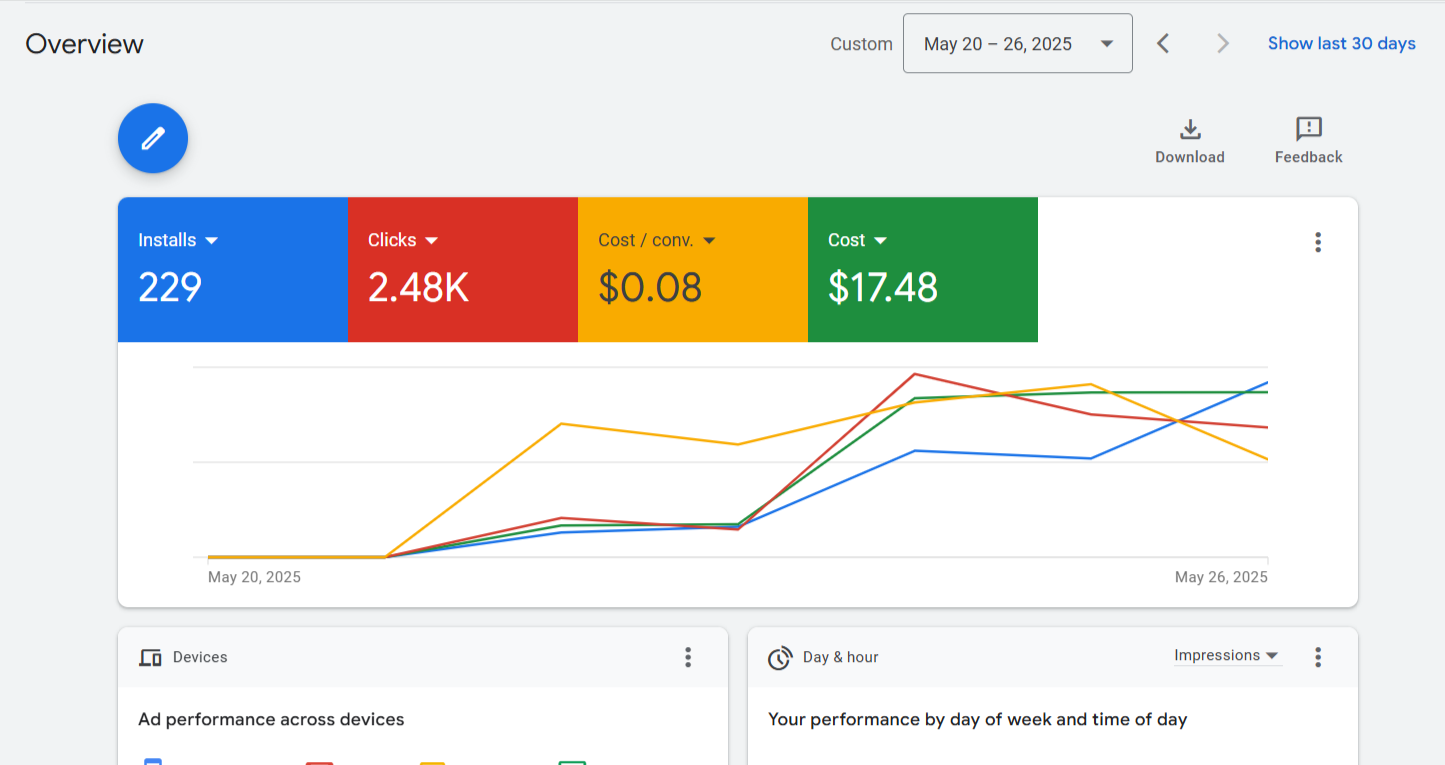Toggle the blue legend checkbox in Devices card
The image size is (1445, 765).
pos(153,761)
